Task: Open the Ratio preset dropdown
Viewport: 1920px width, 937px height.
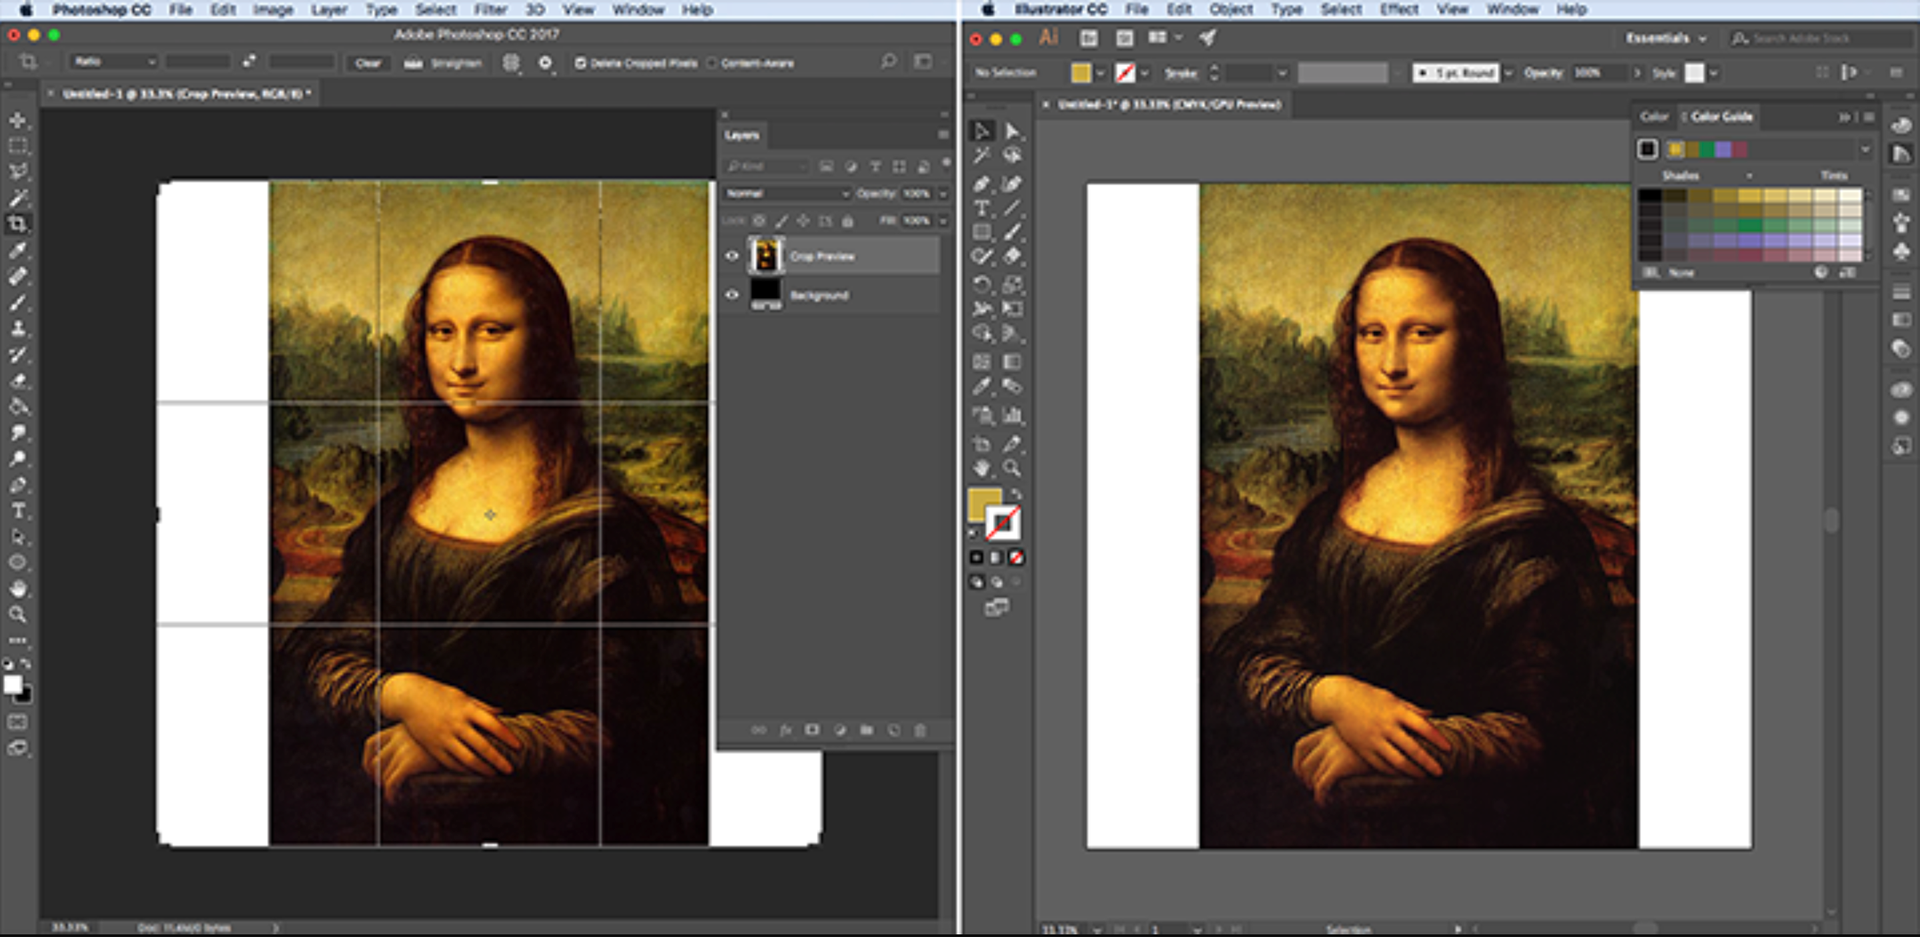Action: coord(114,62)
